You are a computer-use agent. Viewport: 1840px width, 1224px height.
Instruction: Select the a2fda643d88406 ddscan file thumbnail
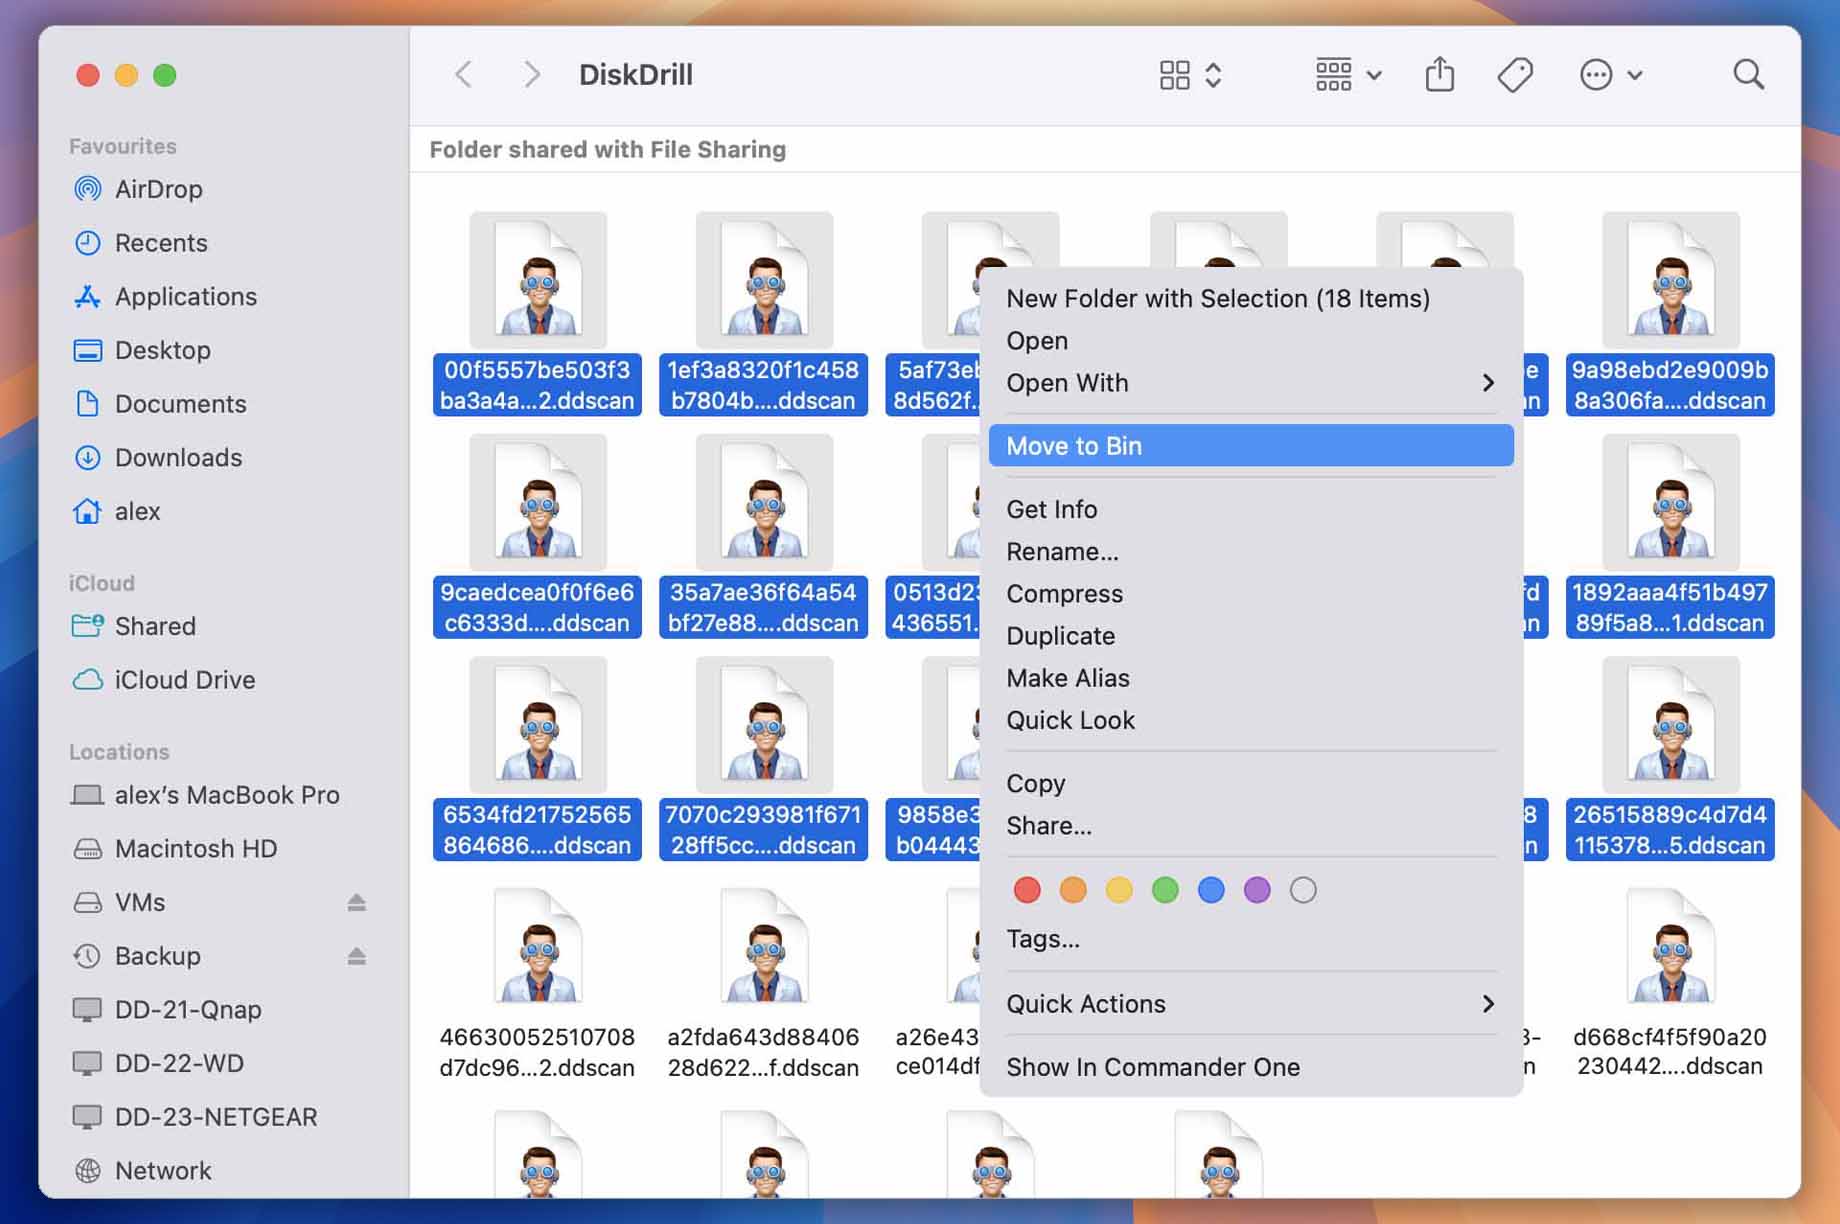(764, 947)
